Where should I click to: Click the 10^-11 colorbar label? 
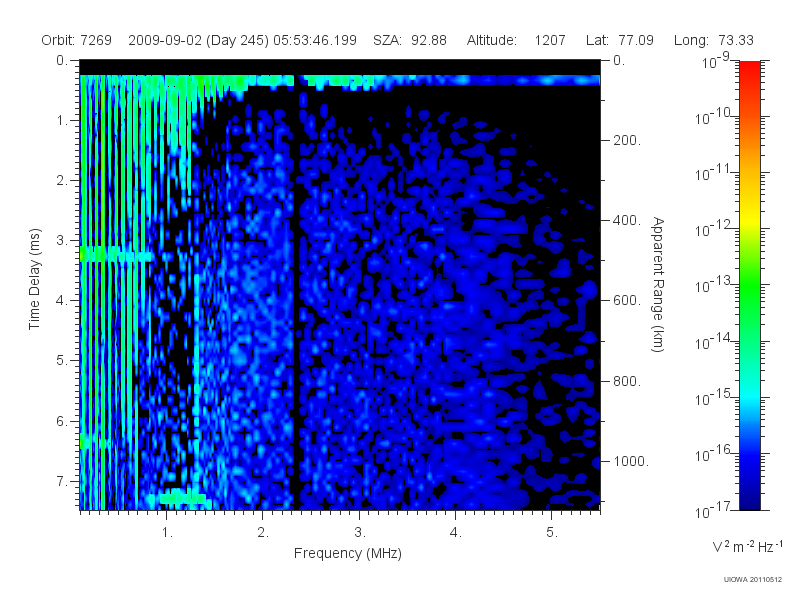coord(714,173)
